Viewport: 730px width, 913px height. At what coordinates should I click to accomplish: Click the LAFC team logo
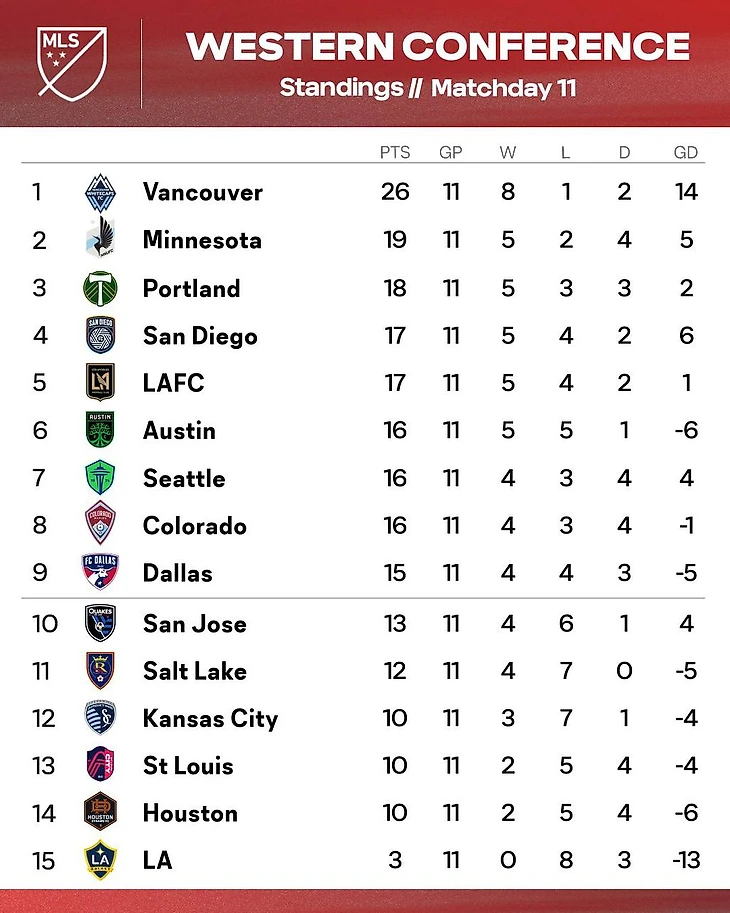click(x=100, y=382)
